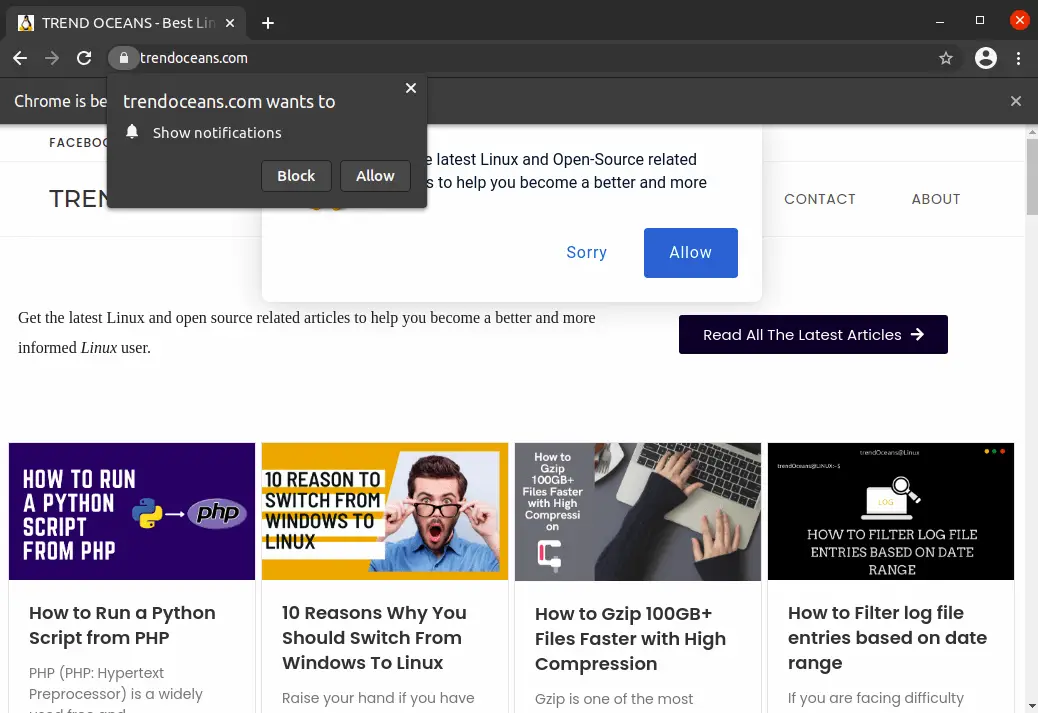
Task: Decline the site subscription with Sorry
Action: click(x=587, y=253)
